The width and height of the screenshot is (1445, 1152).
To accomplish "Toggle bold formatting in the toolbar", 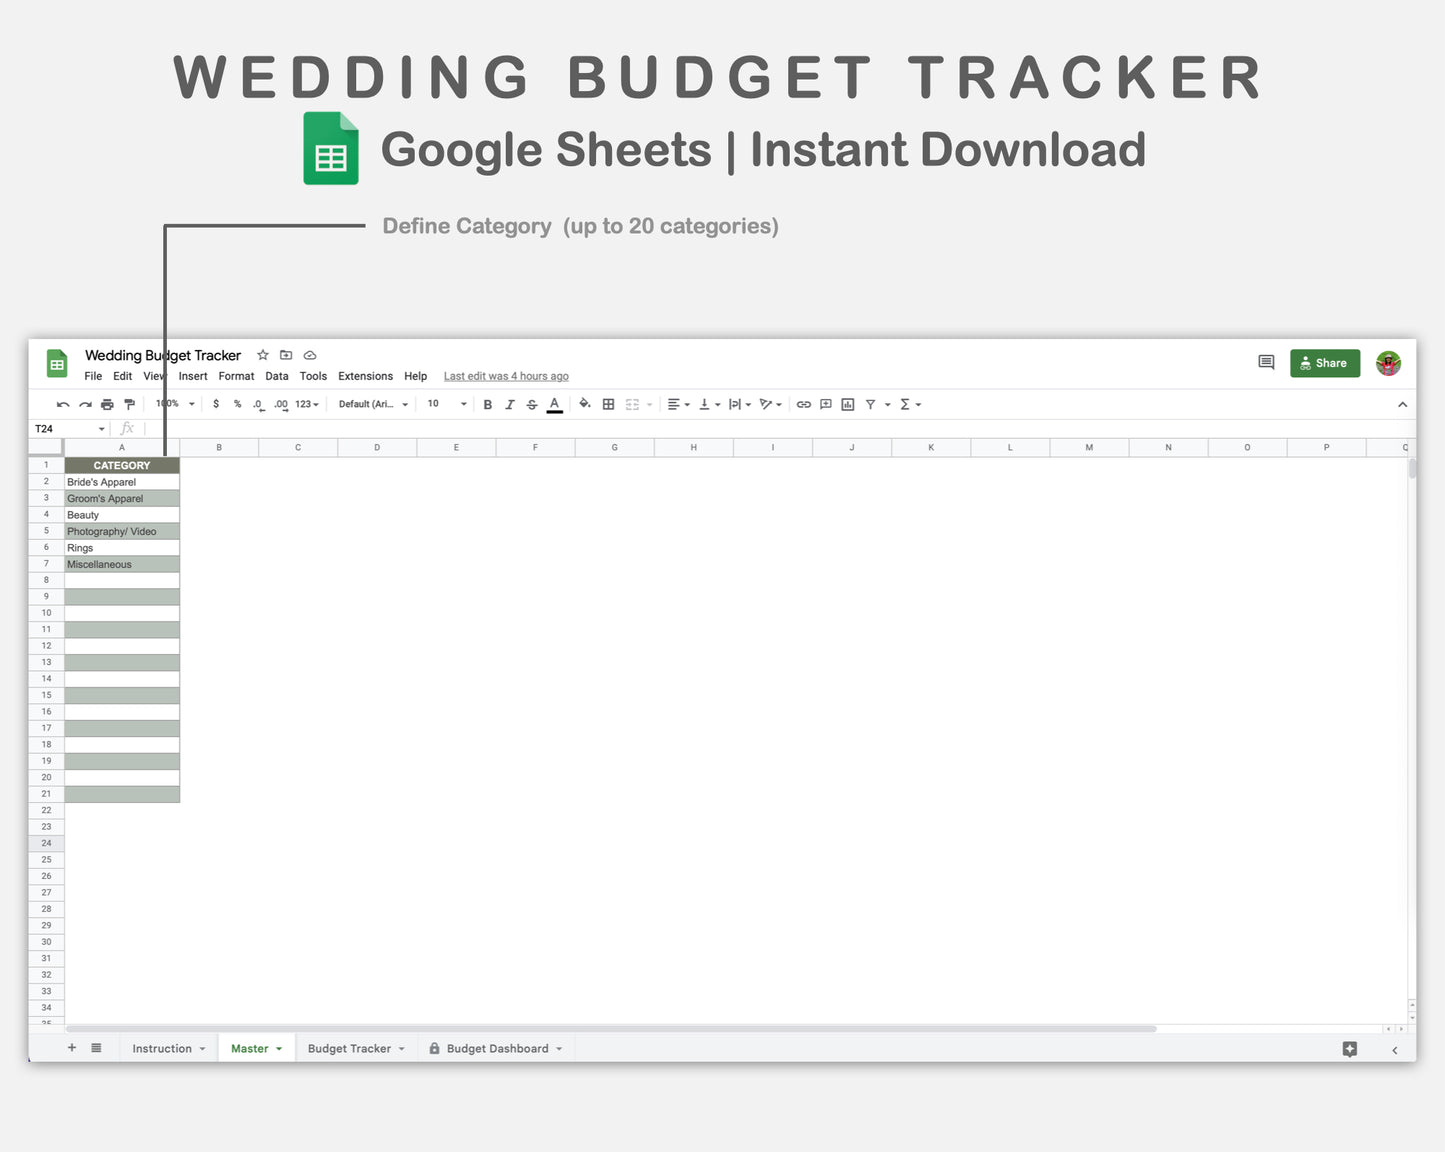I will 487,404.
